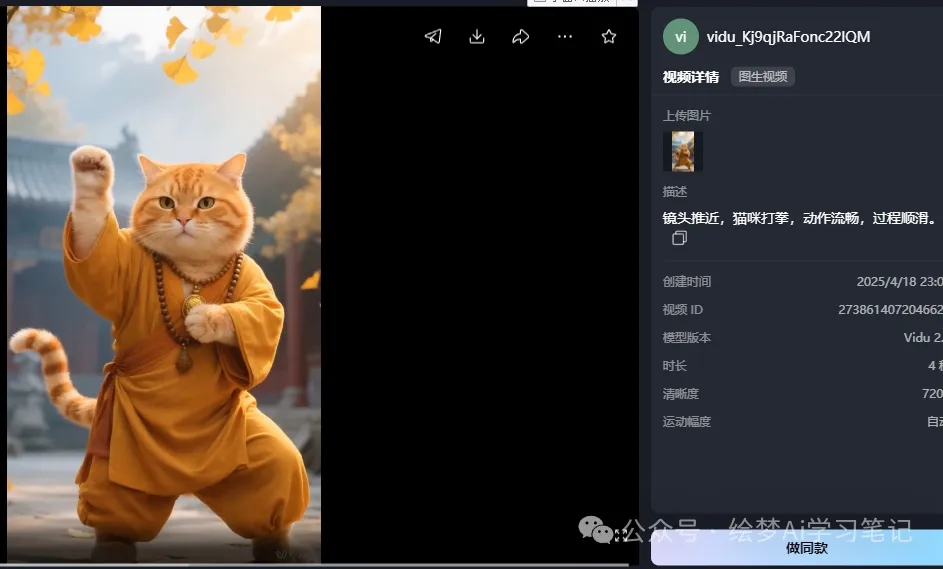Click username vidu_Kj9qjRaFonc22IQM

(x=788, y=37)
